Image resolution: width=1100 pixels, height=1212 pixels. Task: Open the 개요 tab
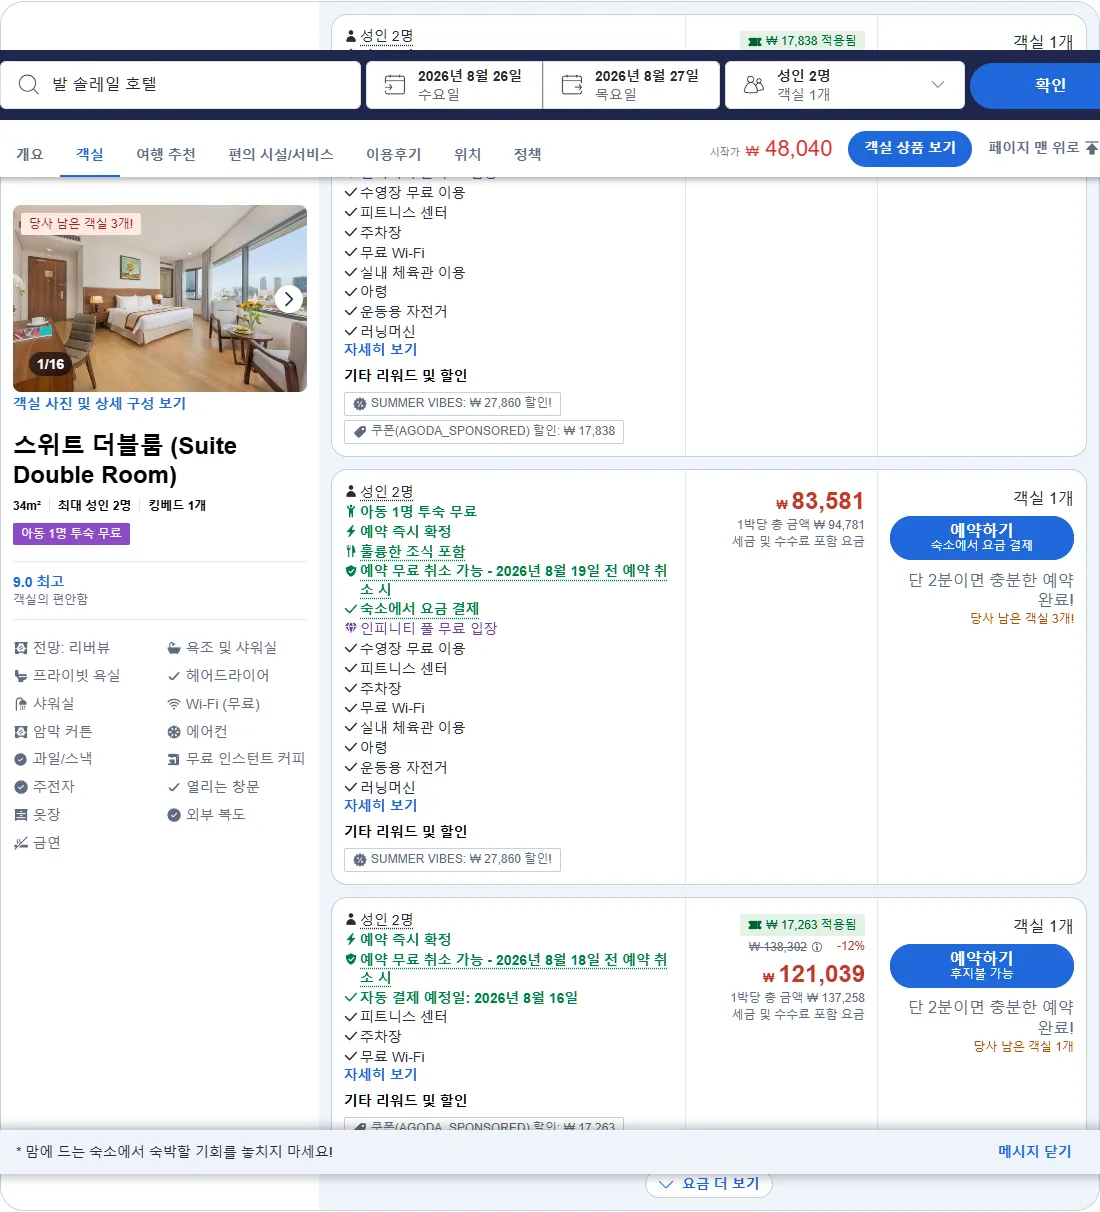[30, 154]
